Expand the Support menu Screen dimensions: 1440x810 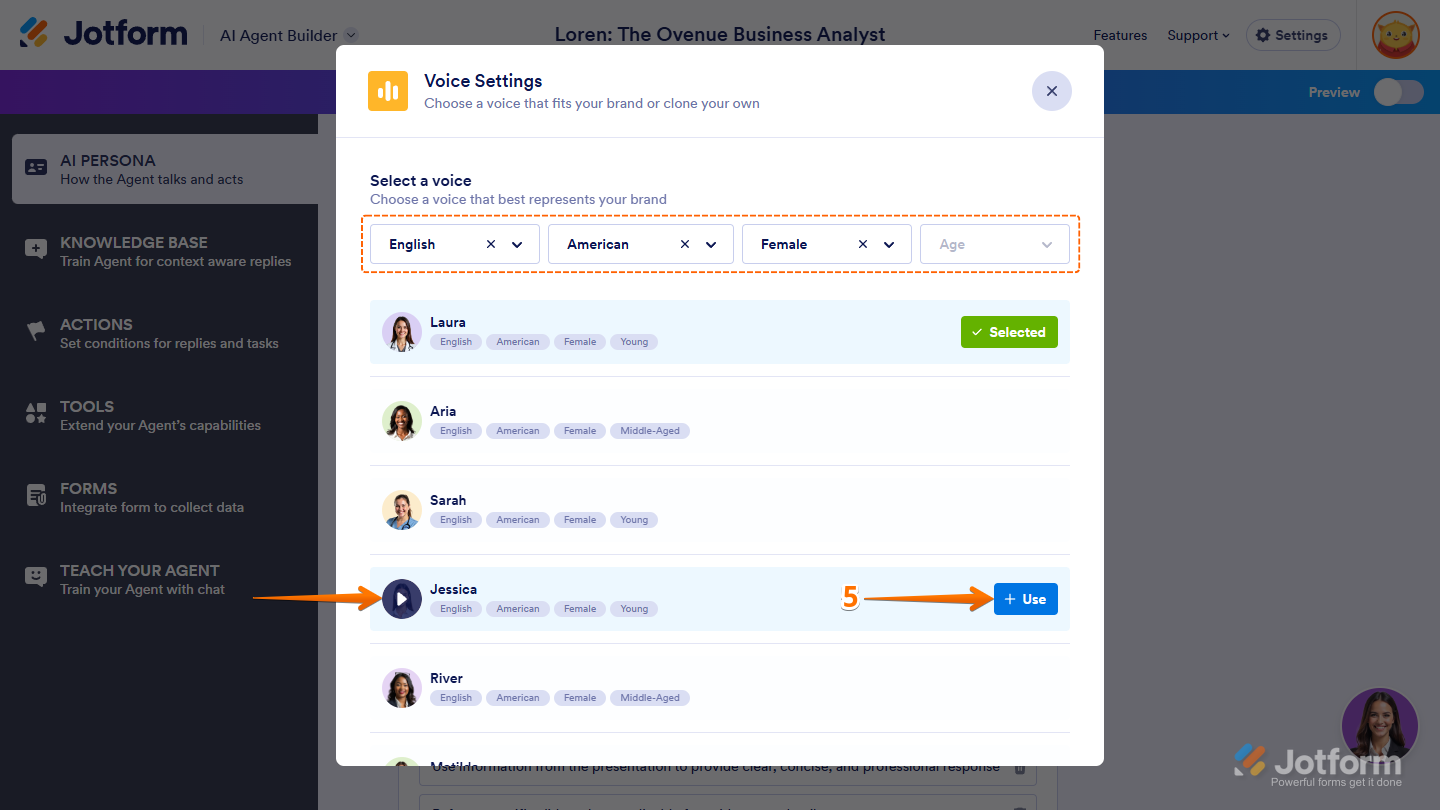point(1198,35)
